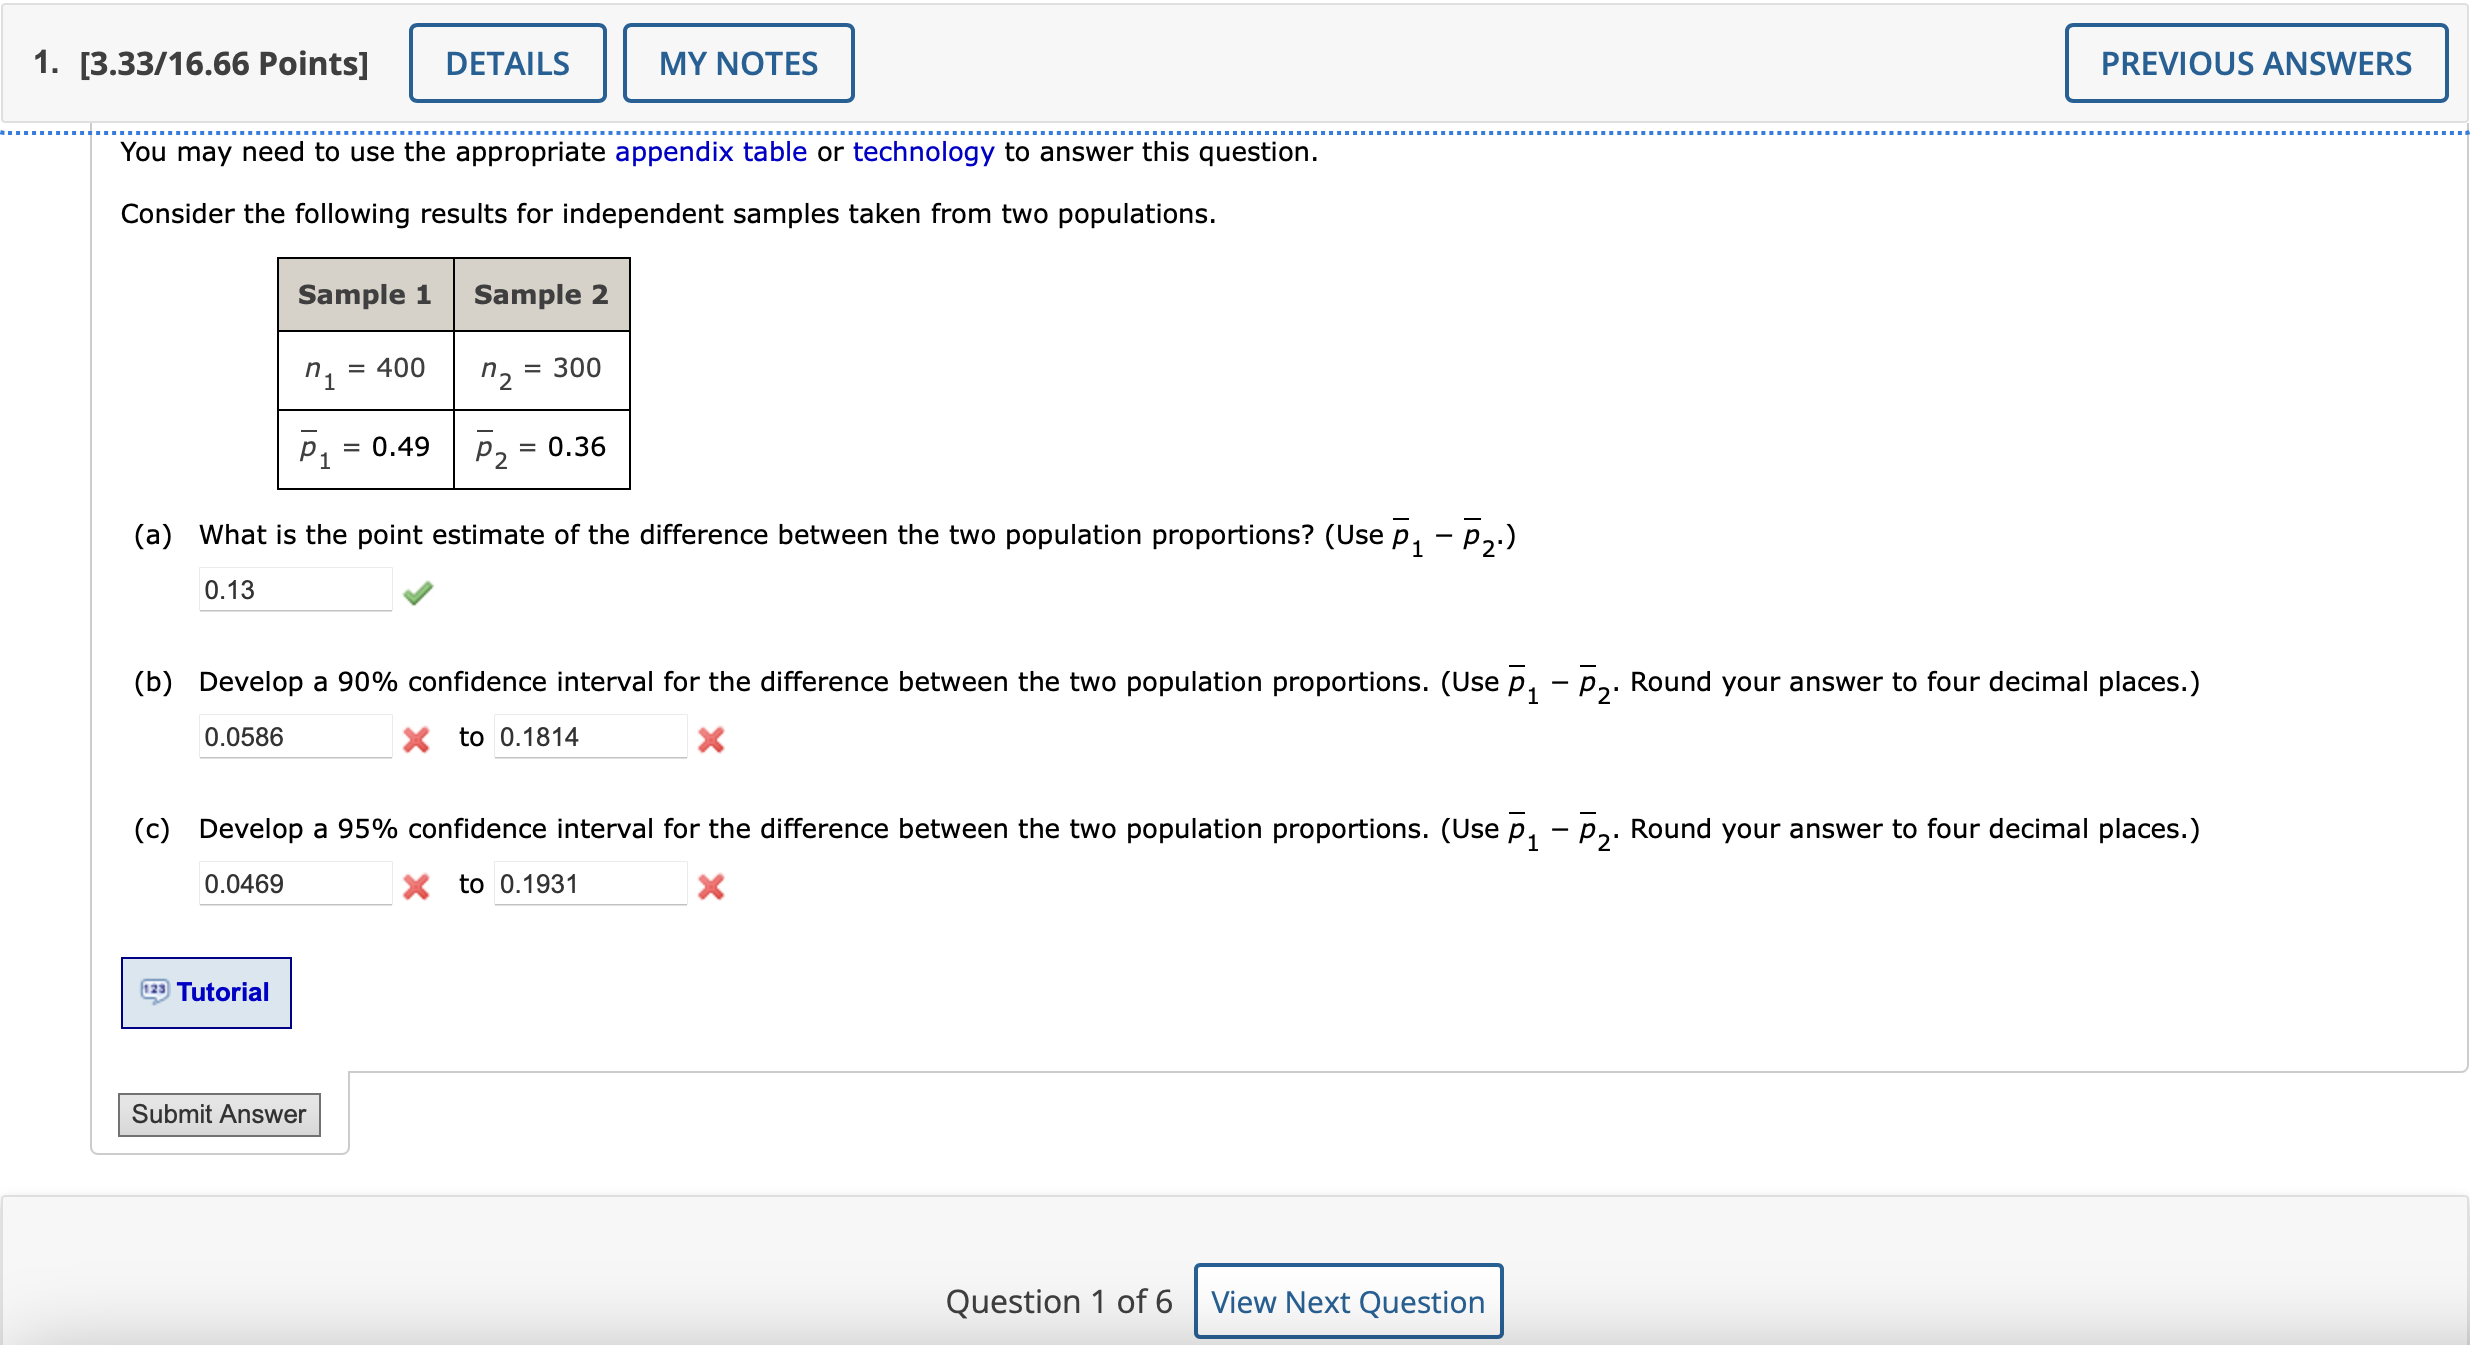Click the red X beside 0.0469
The image size is (2470, 1345).
tap(416, 887)
